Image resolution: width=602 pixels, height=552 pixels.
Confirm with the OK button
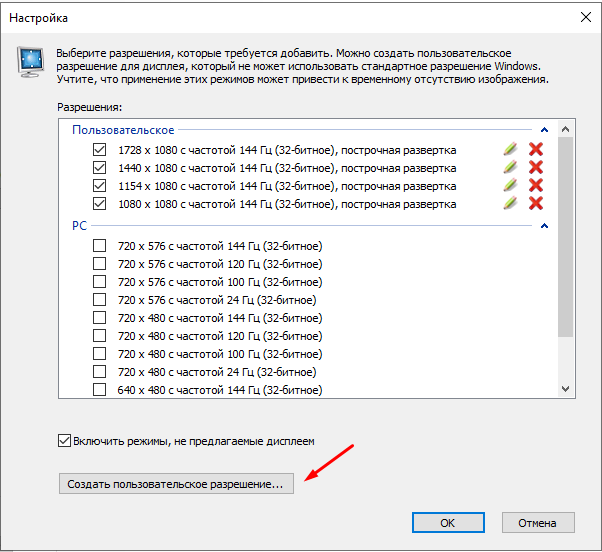pyautogui.click(x=448, y=523)
